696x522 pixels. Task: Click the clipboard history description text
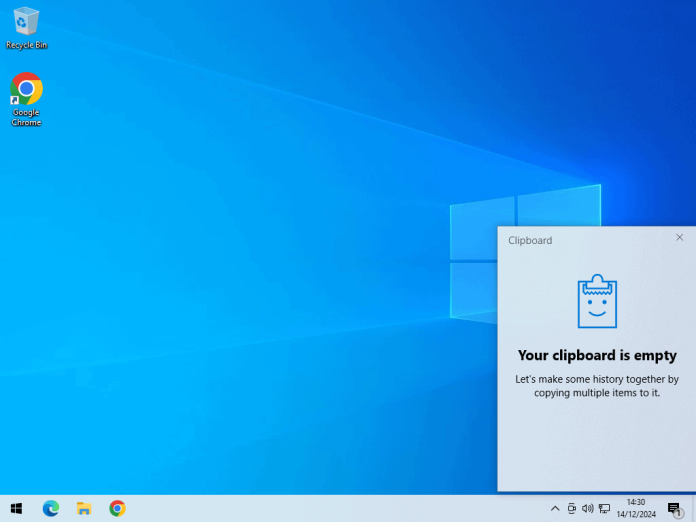(x=597, y=386)
